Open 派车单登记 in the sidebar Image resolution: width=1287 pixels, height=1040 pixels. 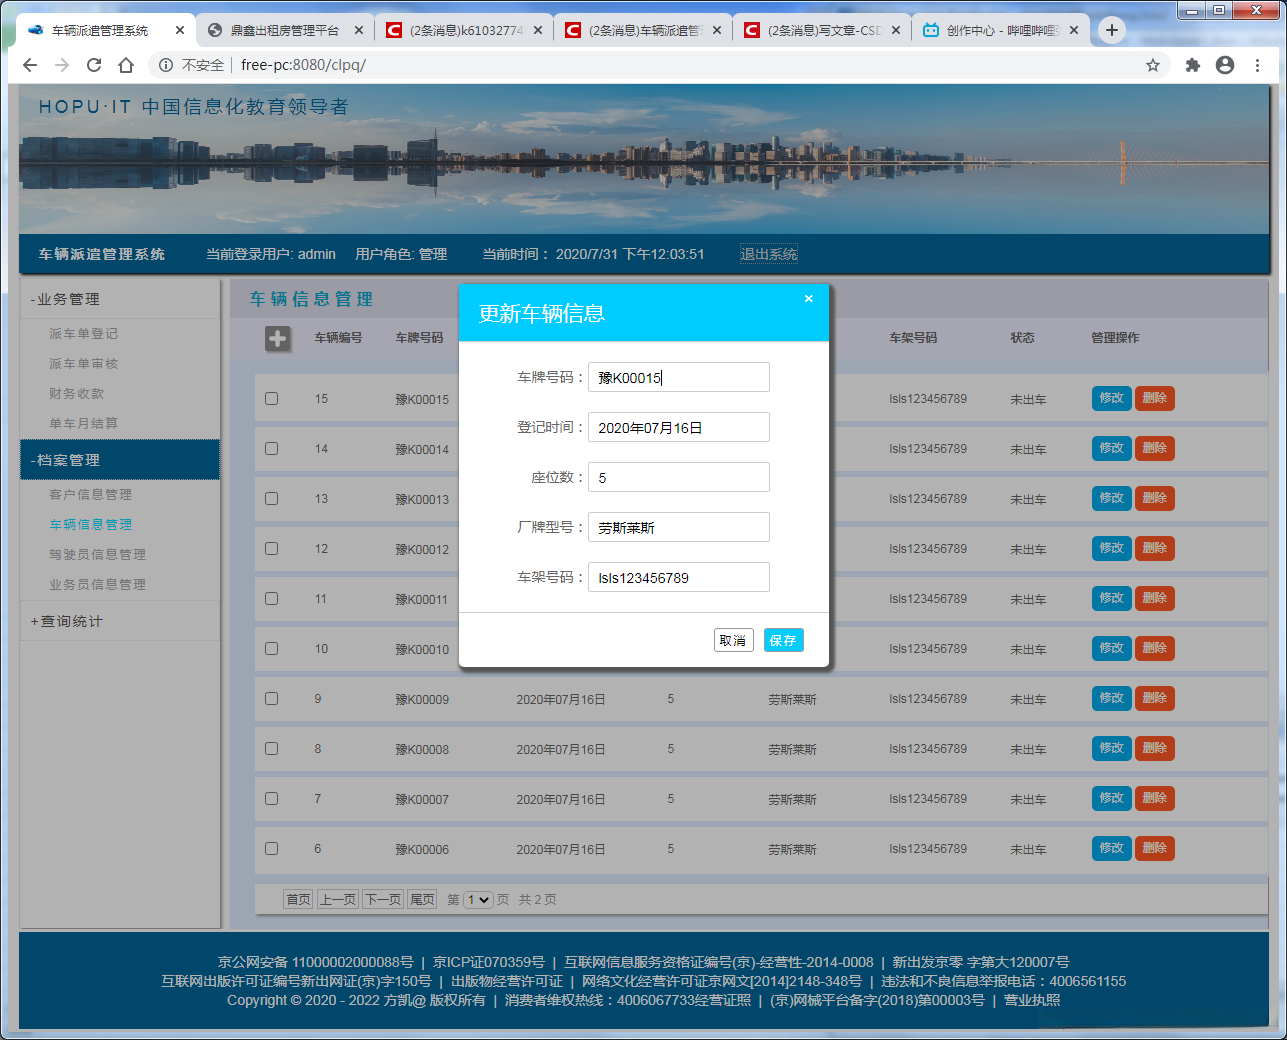[x=84, y=334]
